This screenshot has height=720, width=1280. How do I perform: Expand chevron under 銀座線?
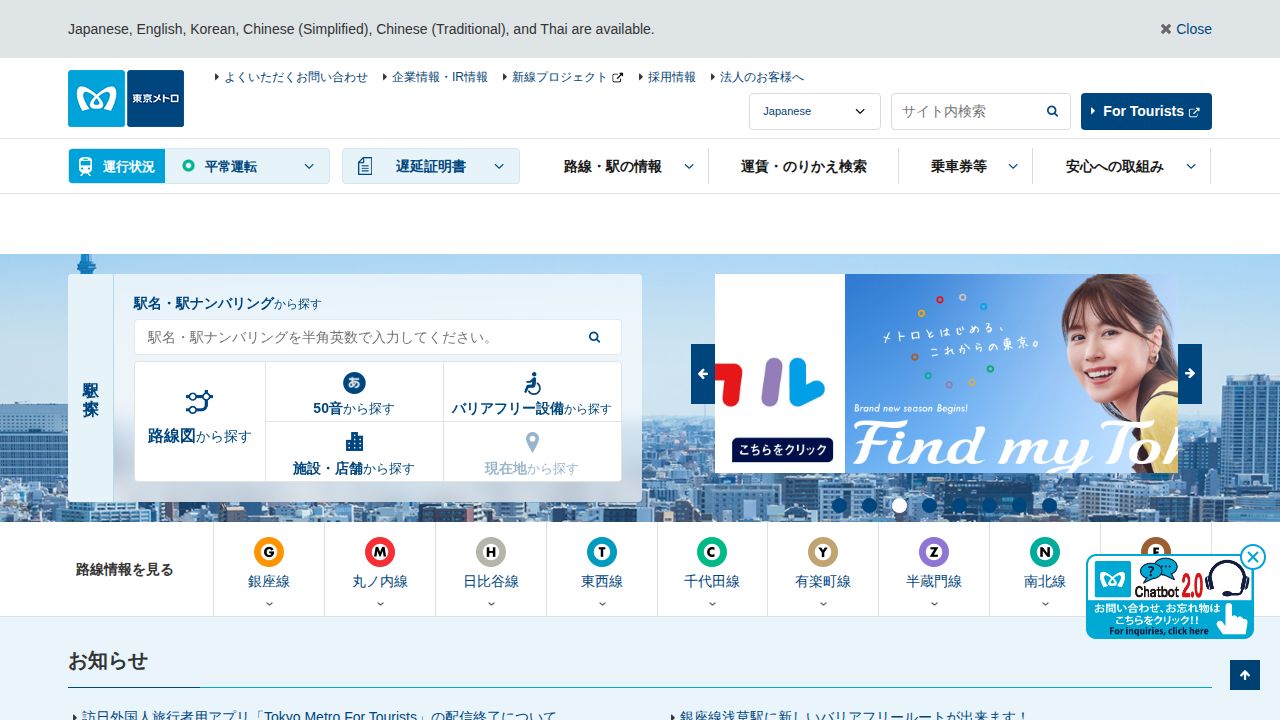[269, 603]
